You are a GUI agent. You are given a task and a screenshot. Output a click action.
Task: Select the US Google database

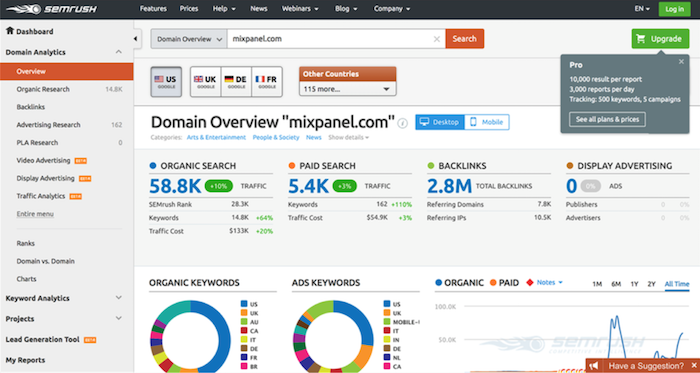[166, 82]
